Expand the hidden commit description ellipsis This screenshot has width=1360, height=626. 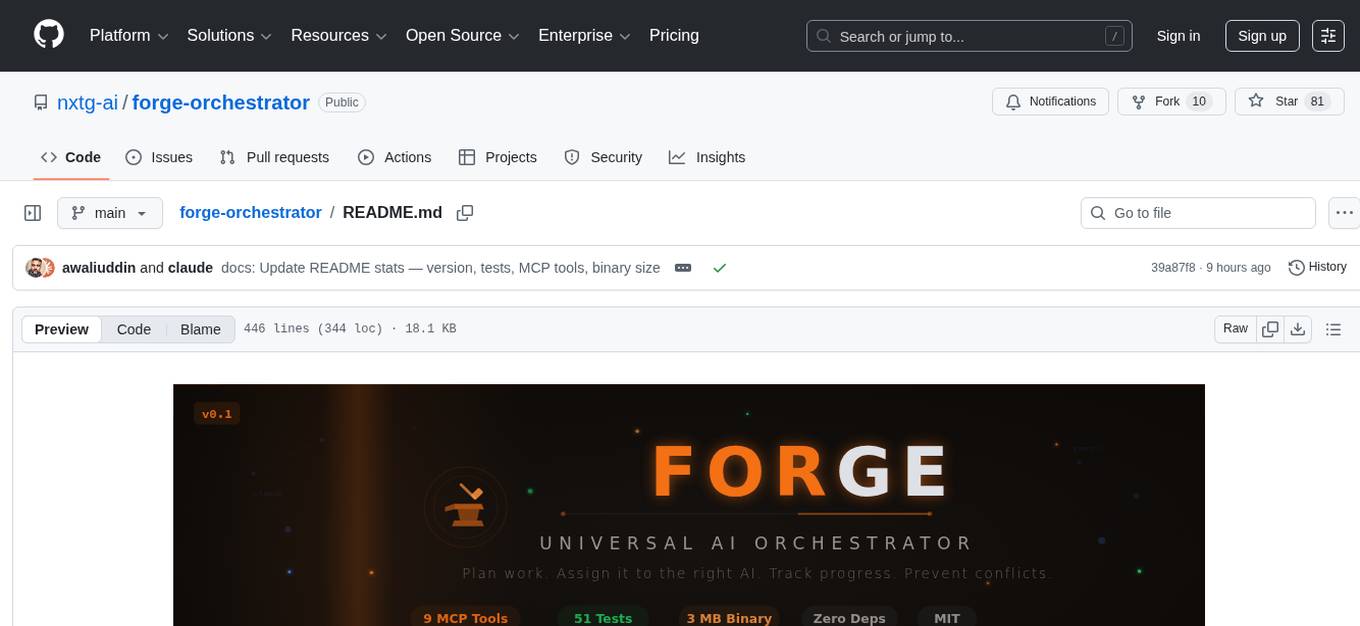click(x=683, y=267)
